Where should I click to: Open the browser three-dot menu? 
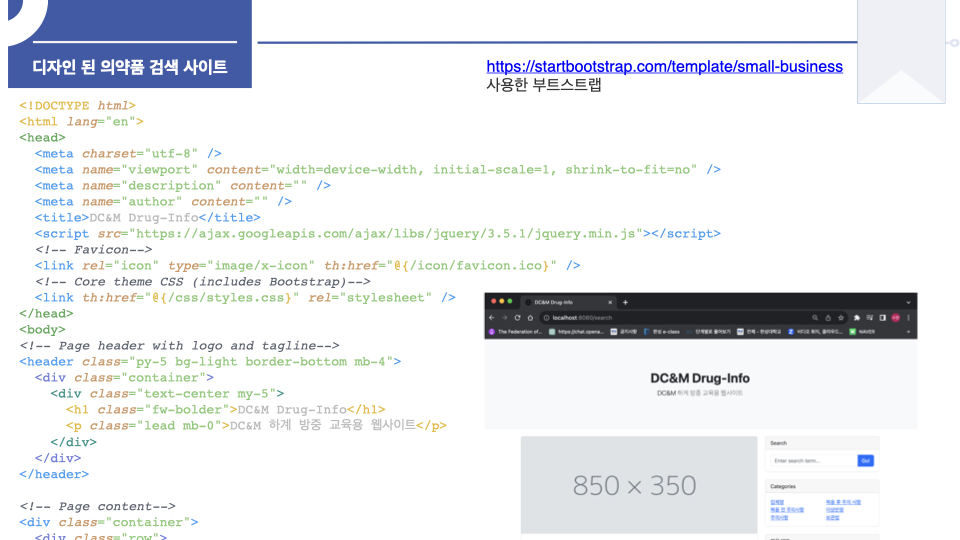(909, 318)
